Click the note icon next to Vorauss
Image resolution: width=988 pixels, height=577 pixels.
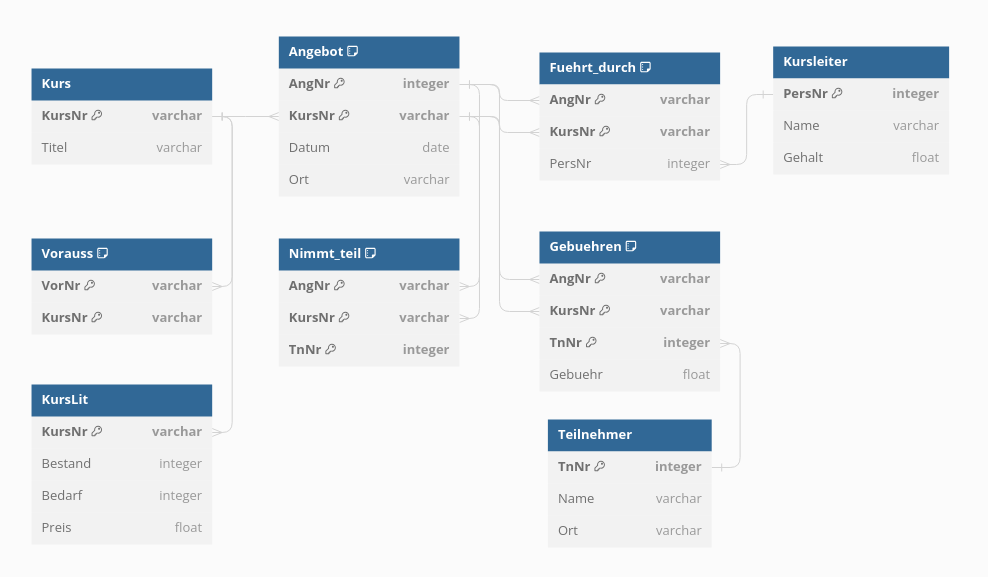(x=103, y=253)
